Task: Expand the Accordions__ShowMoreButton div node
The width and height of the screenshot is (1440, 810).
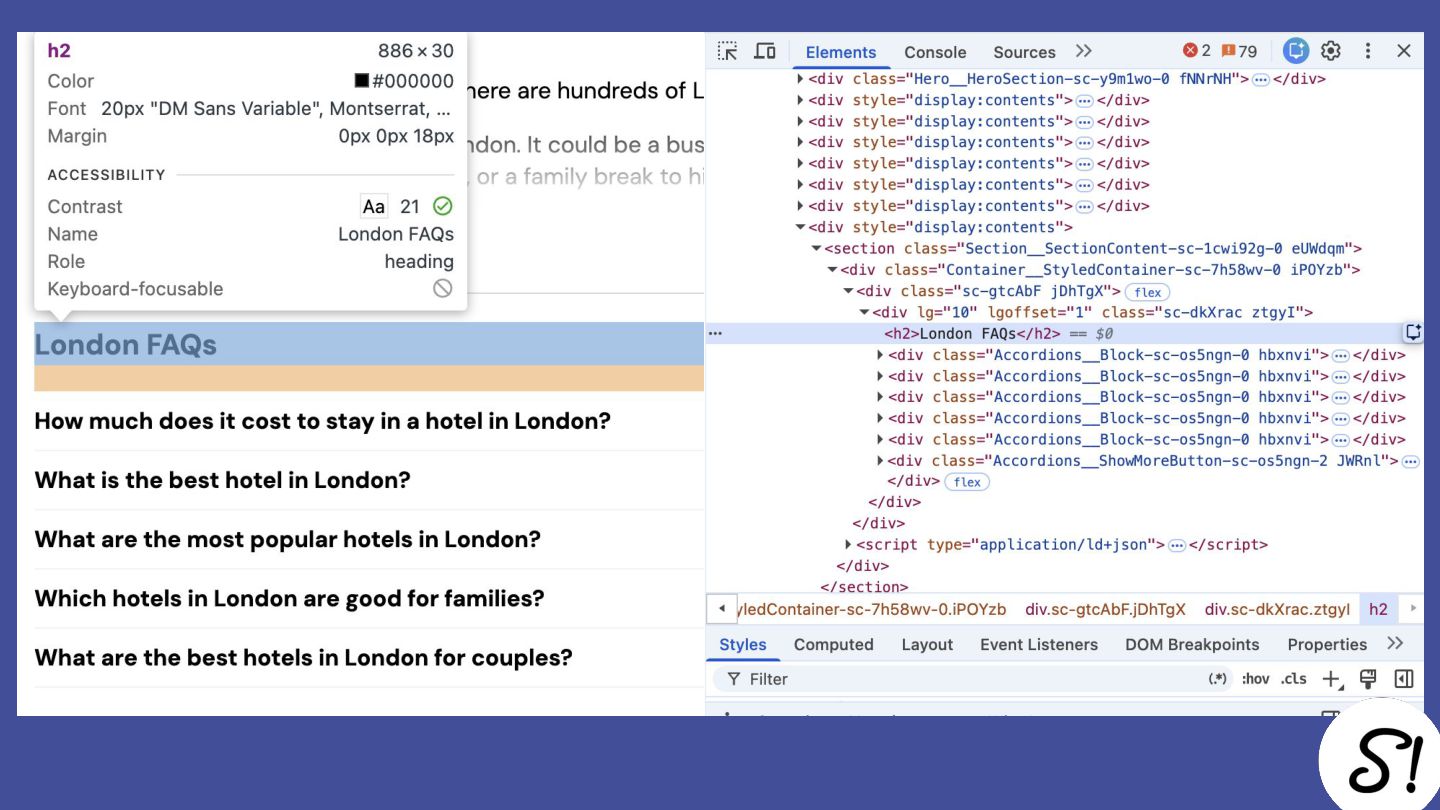Action: 880,461
